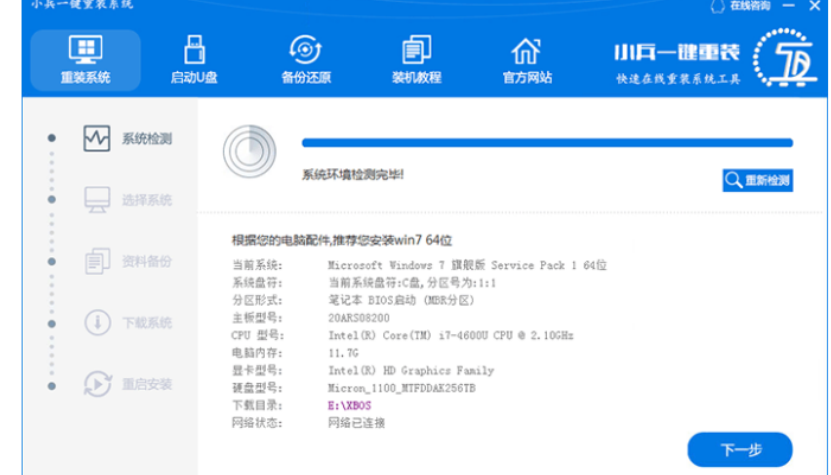Go to 装机教程 tab
The width and height of the screenshot is (831, 475).
[x=417, y=60]
